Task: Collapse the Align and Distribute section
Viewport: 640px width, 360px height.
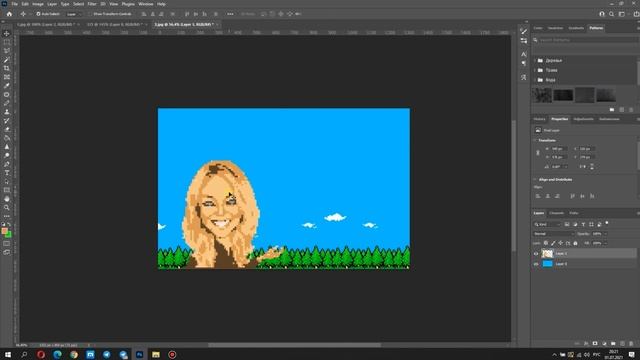Action: pos(535,180)
